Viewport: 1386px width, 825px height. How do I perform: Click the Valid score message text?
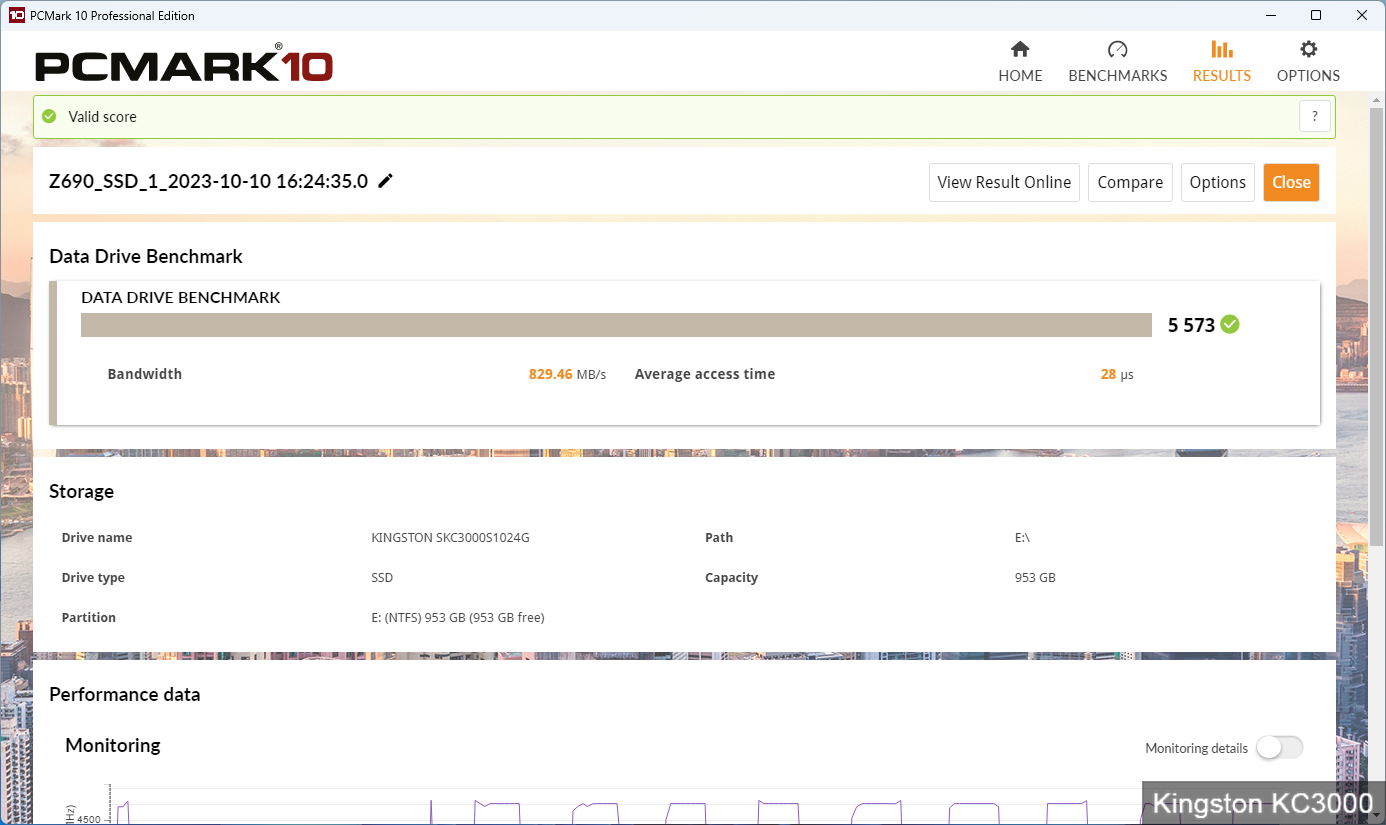[102, 117]
